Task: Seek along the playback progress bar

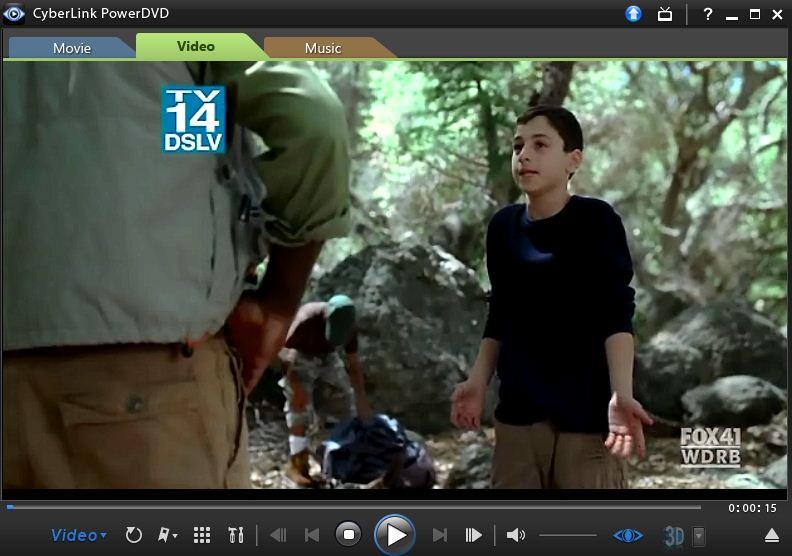Action: (x=354, y=507)
